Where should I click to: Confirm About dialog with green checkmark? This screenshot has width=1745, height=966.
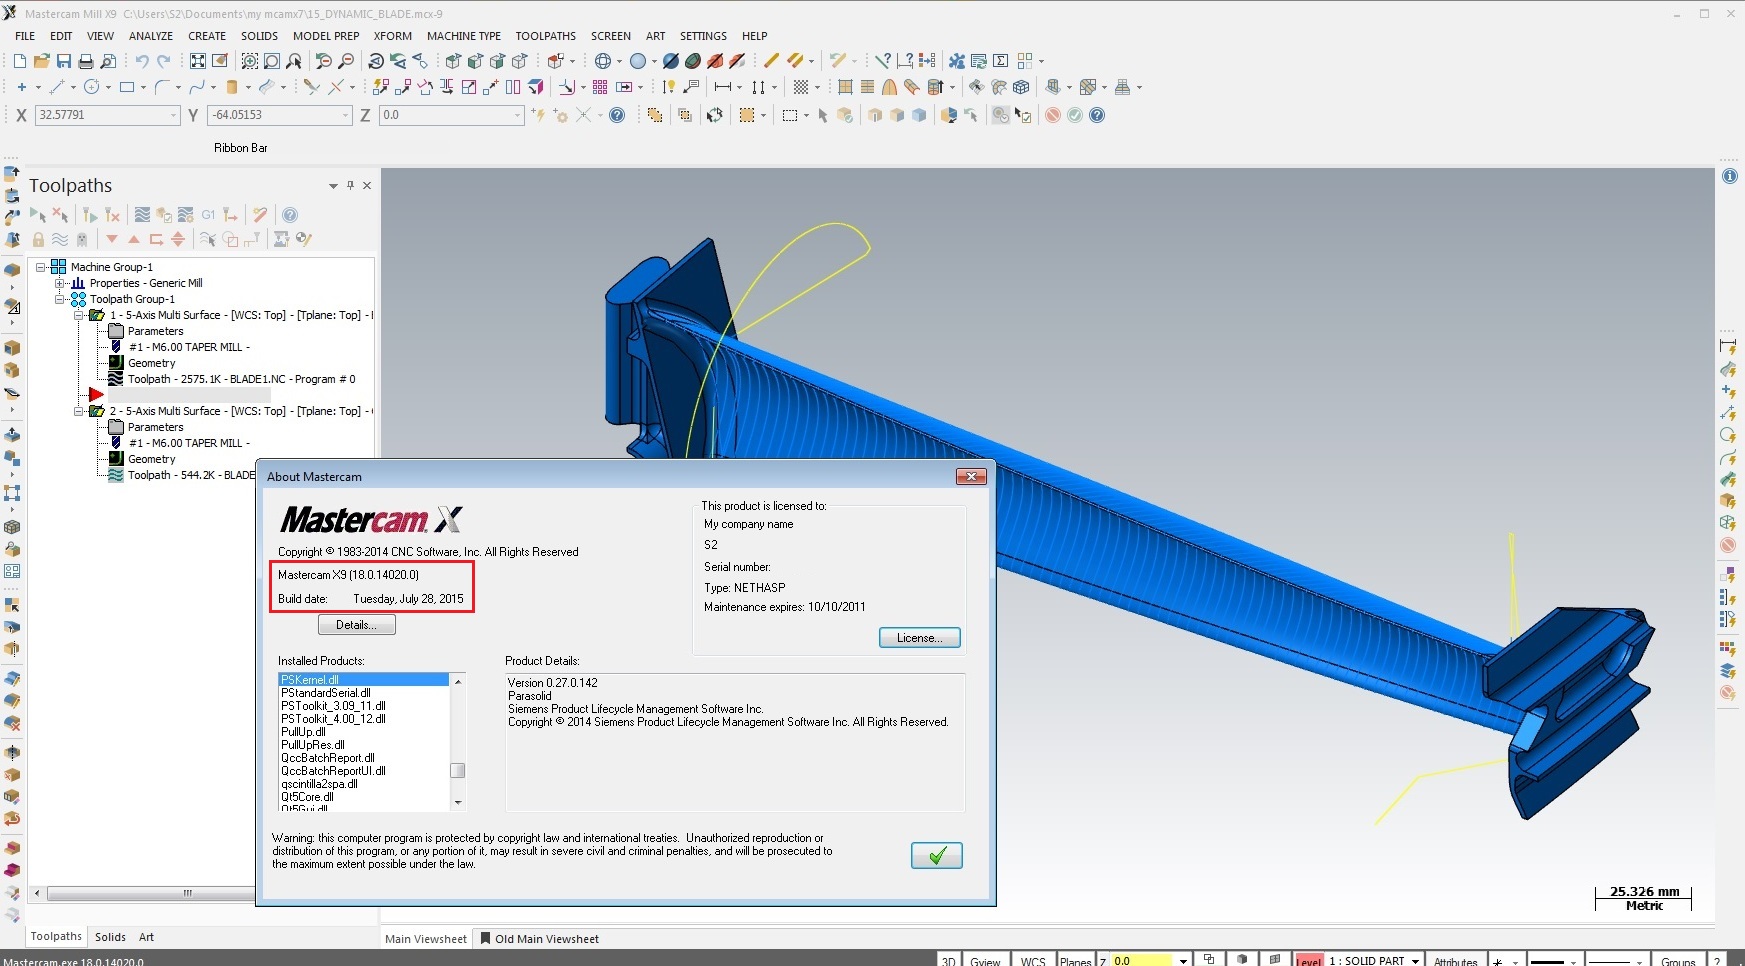pyautogui.click(x=937, y=856)
